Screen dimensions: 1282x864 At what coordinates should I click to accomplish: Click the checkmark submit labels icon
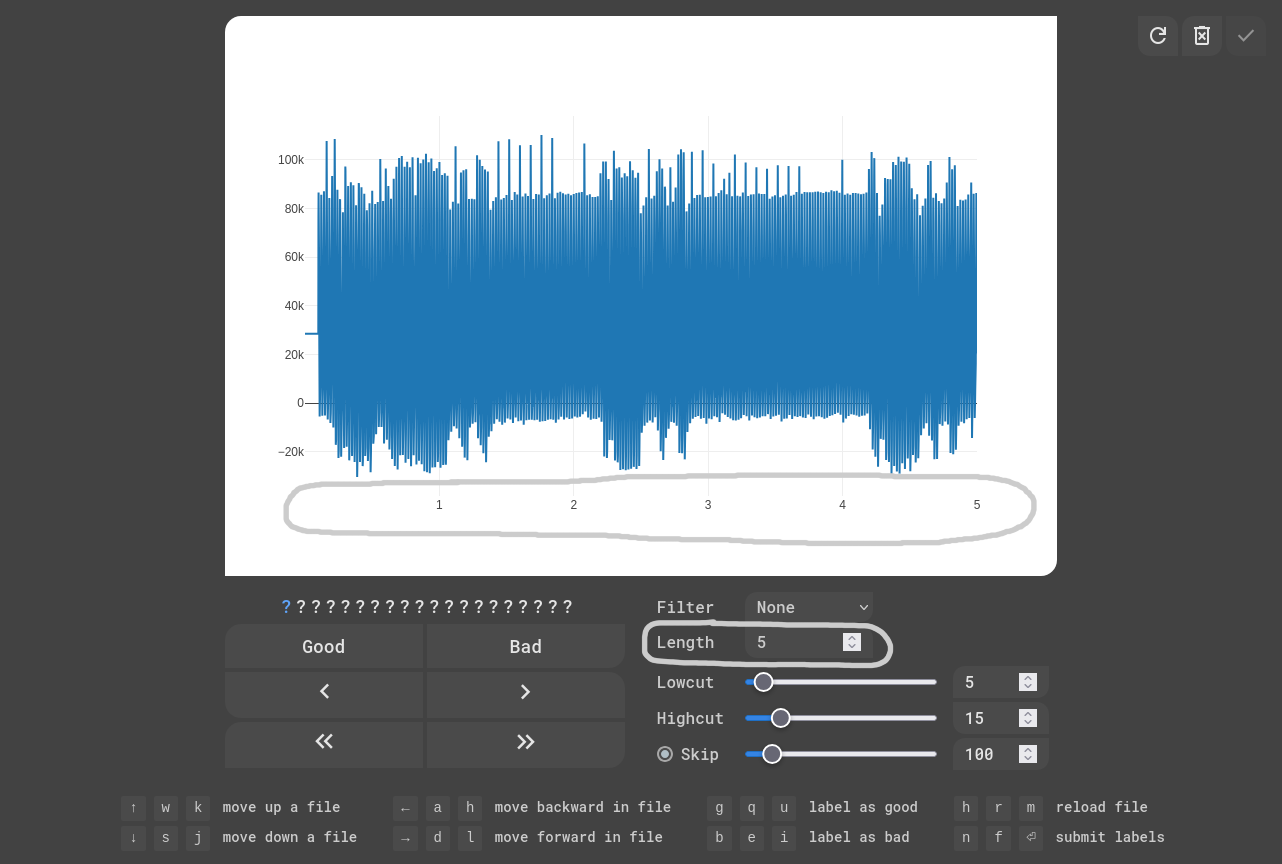[x=1246, y=36]
